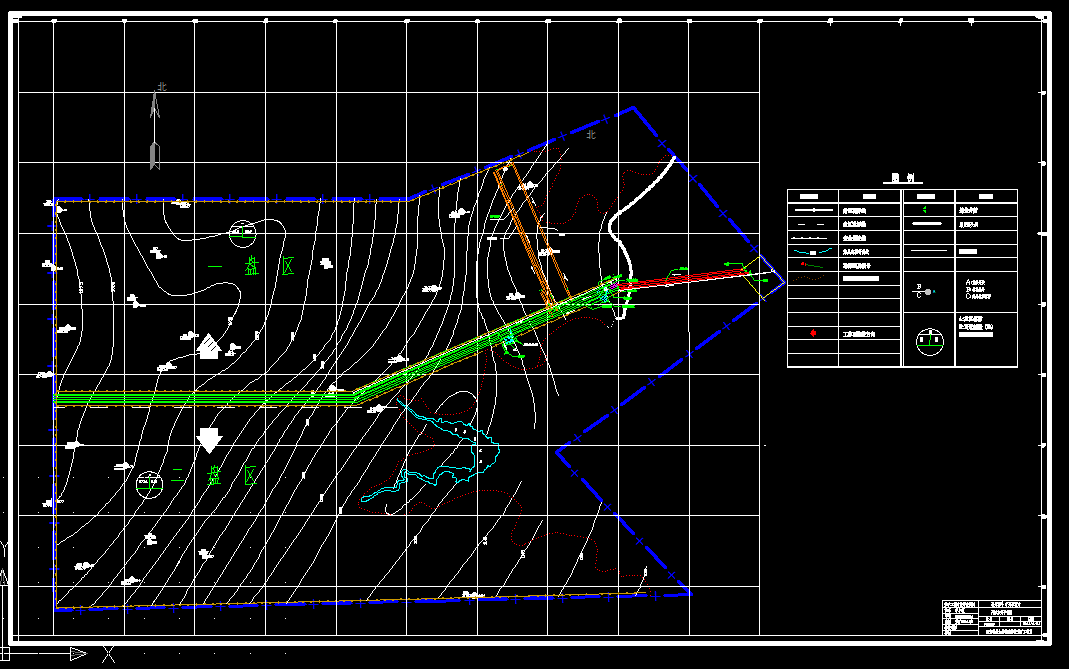Pick the cyan curved line legend symbol

pyautogui.click(x=813, y=252)
